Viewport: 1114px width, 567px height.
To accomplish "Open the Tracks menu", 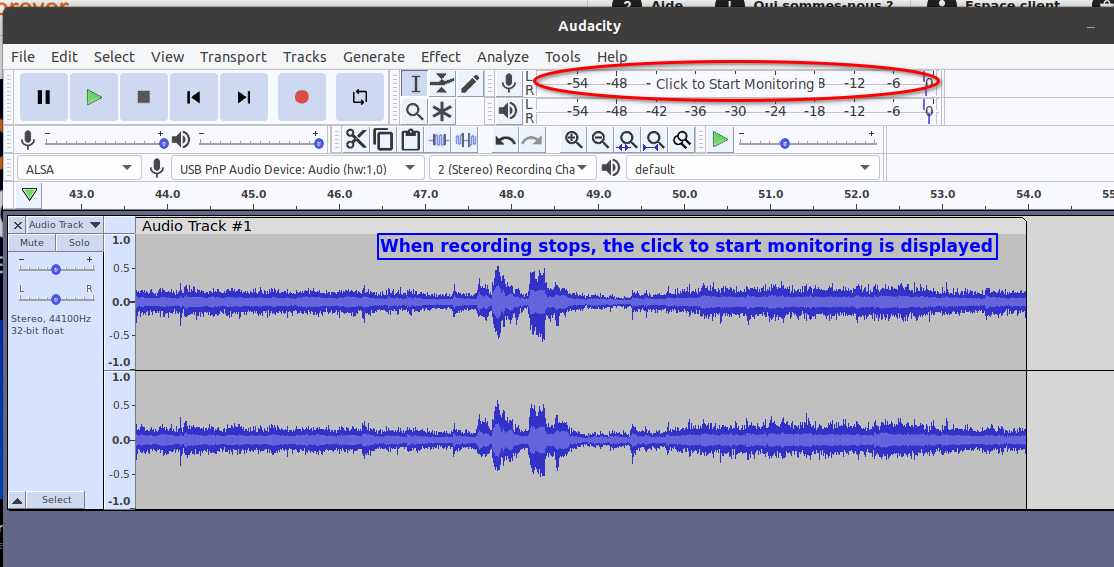I will [x=305, y=57].
